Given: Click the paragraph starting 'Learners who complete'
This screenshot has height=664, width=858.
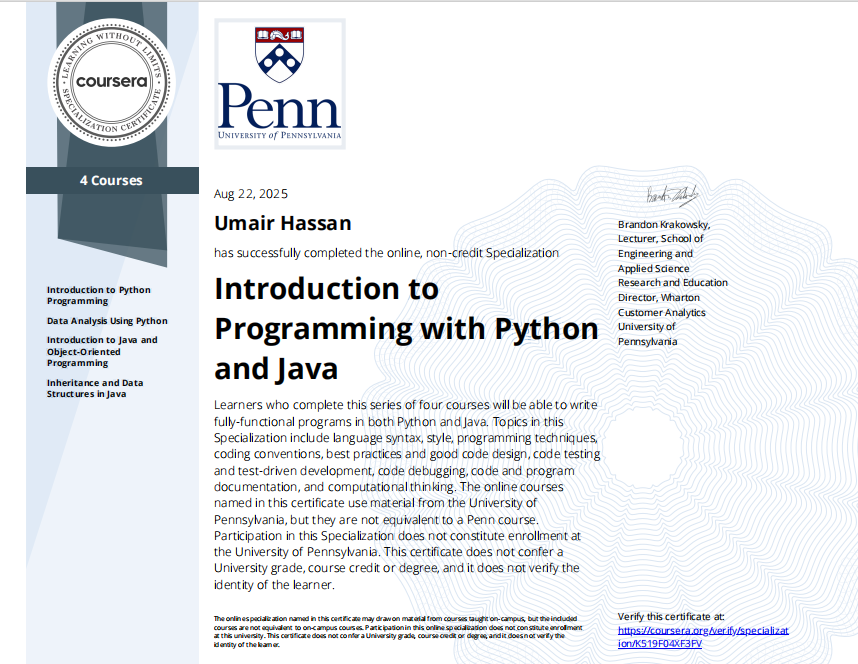Looking at the screenshot, I should (x=407, y=495).
